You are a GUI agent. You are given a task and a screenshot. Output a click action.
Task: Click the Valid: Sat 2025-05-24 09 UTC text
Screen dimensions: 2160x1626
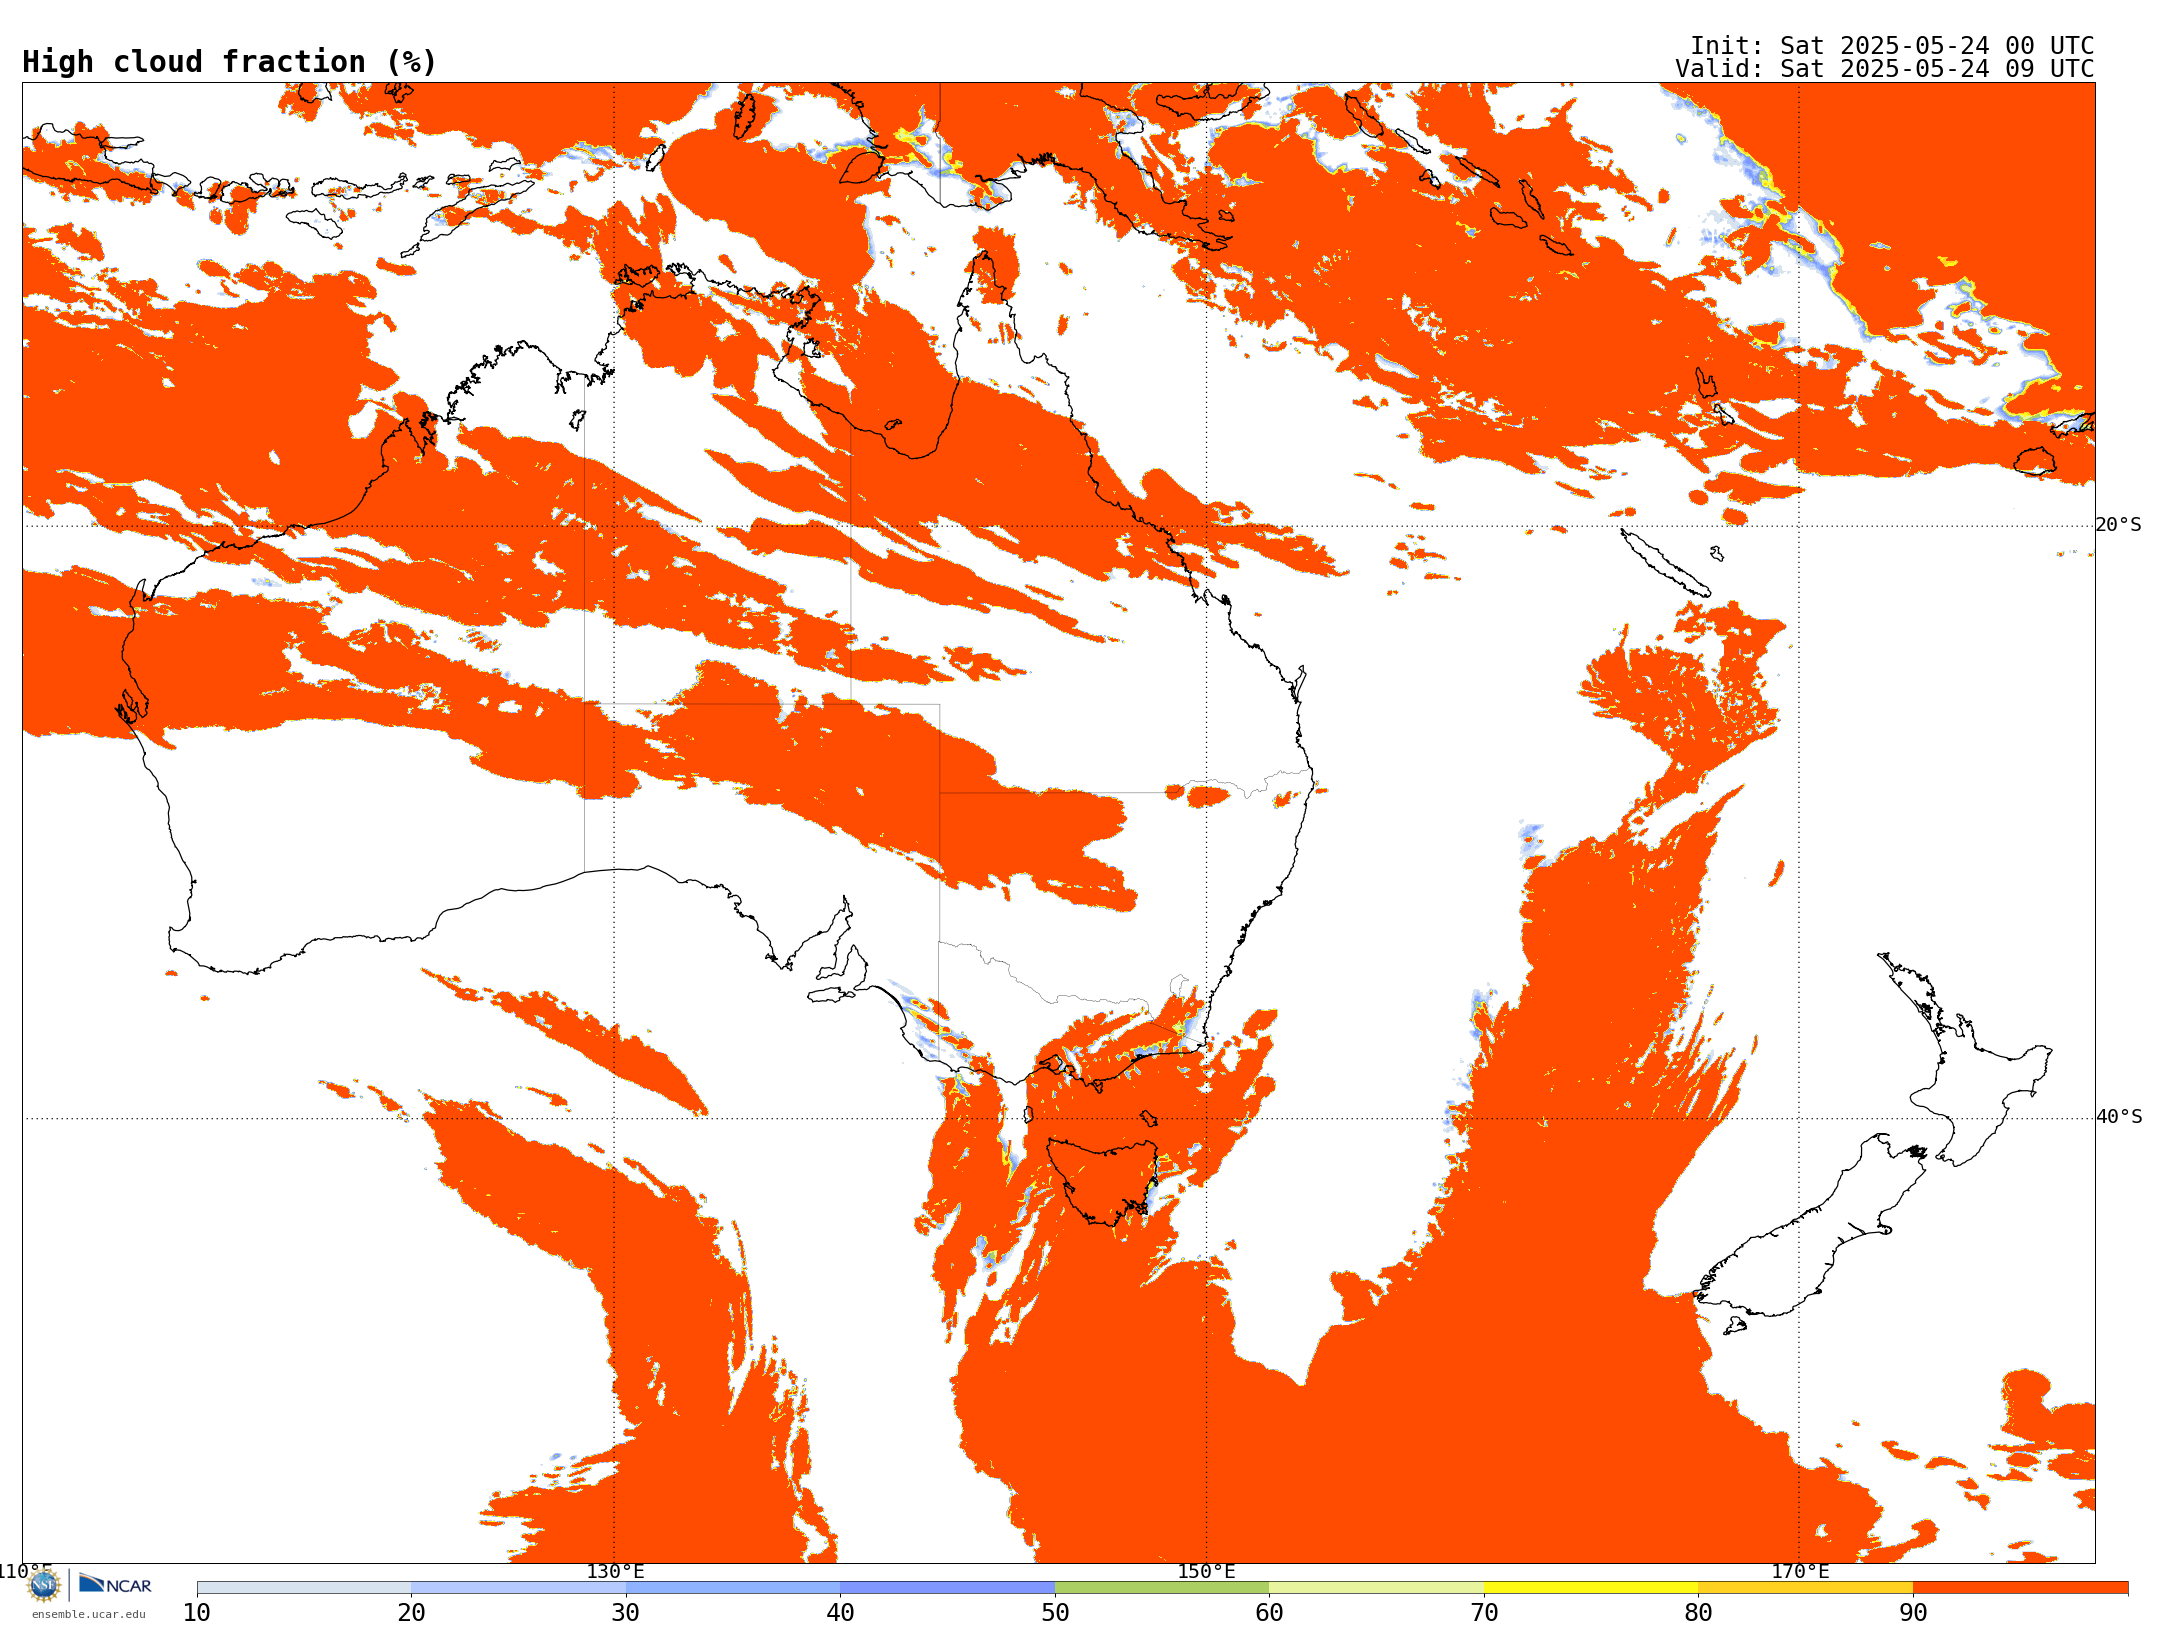pos(1885,69)
